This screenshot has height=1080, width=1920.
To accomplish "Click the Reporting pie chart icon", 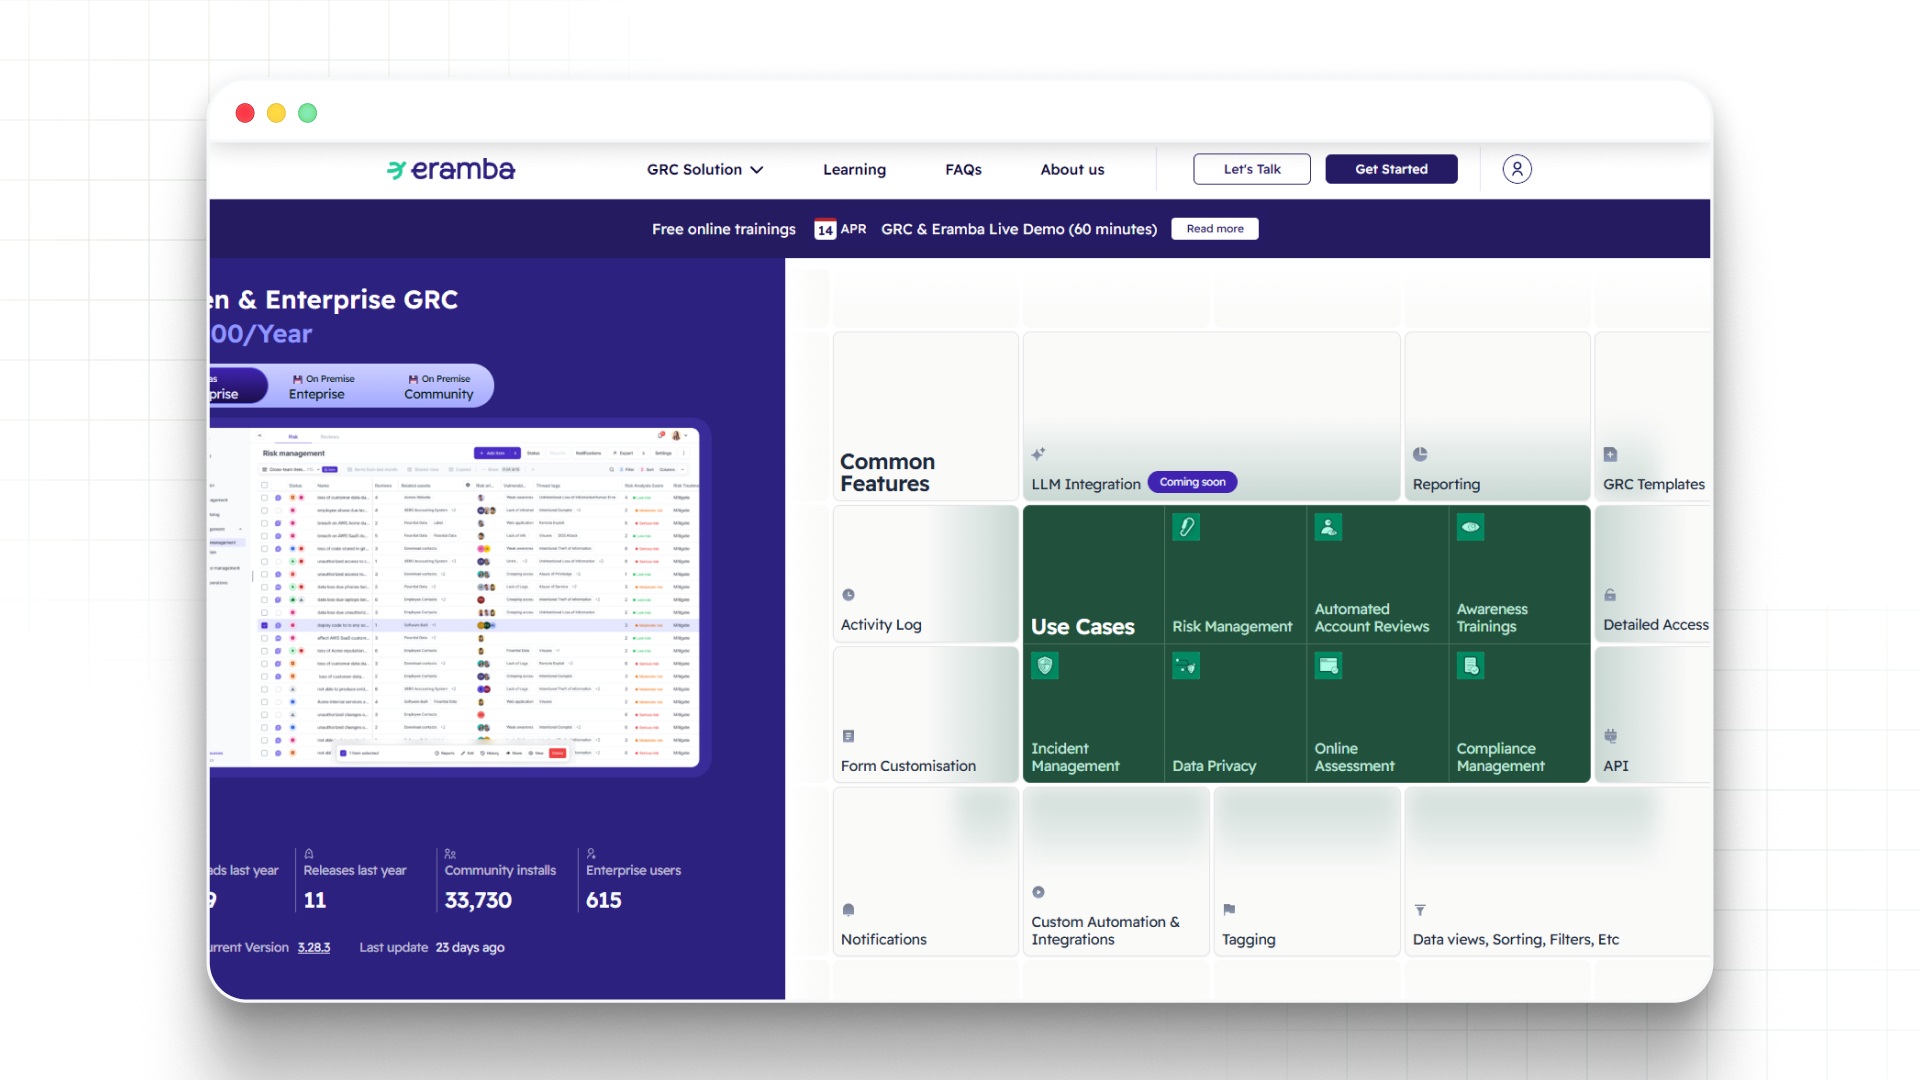I will coord(1420,454).
